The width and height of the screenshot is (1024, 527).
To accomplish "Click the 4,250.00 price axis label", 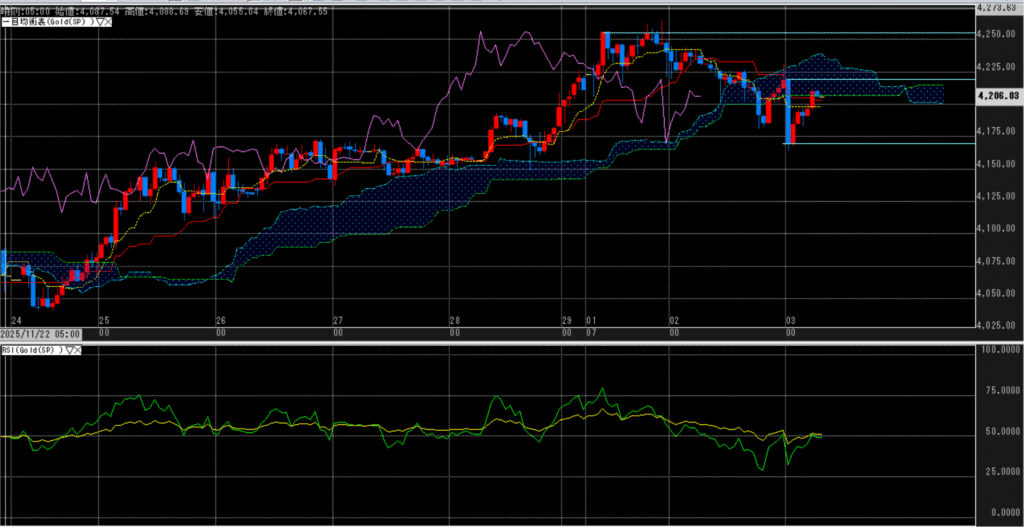I will pyautogui.click(x=997, y=34).
